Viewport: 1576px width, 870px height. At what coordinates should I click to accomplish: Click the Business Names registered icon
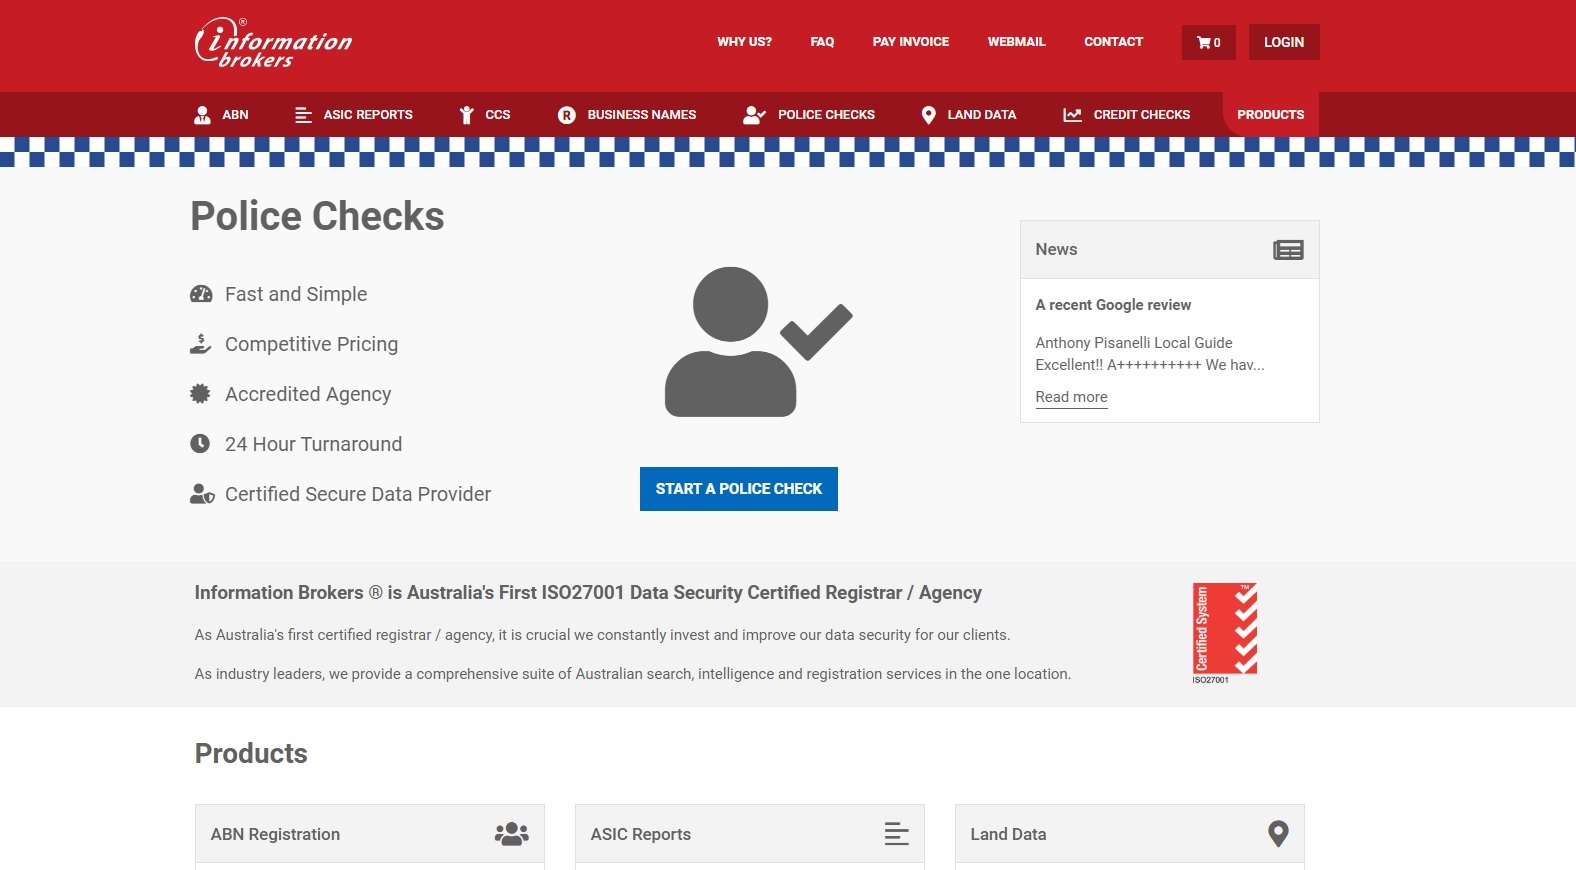tap(567, 115)
